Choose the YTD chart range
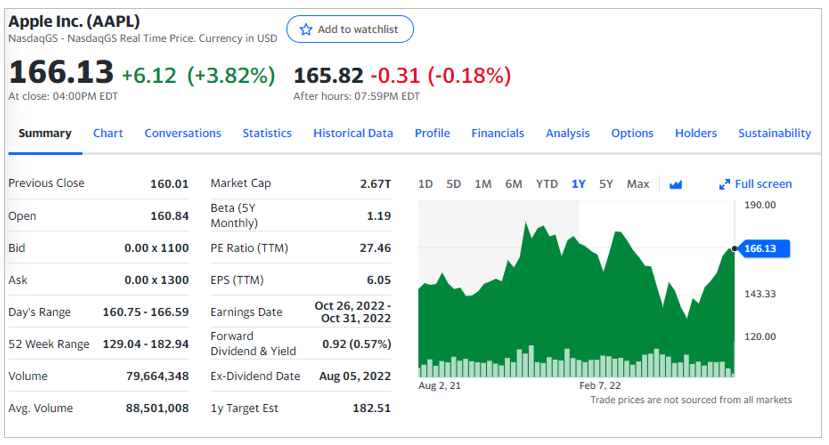The height and width of the screenshot is (445, 829). (547, 184)
